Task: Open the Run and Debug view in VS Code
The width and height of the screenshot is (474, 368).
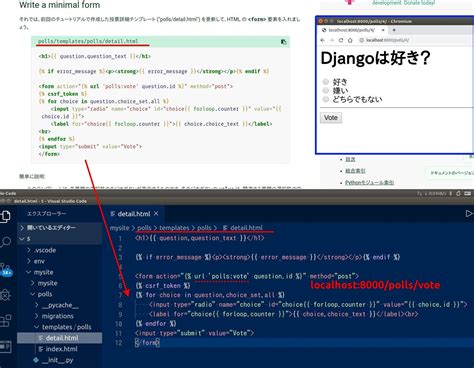Action: click(5, 295)
